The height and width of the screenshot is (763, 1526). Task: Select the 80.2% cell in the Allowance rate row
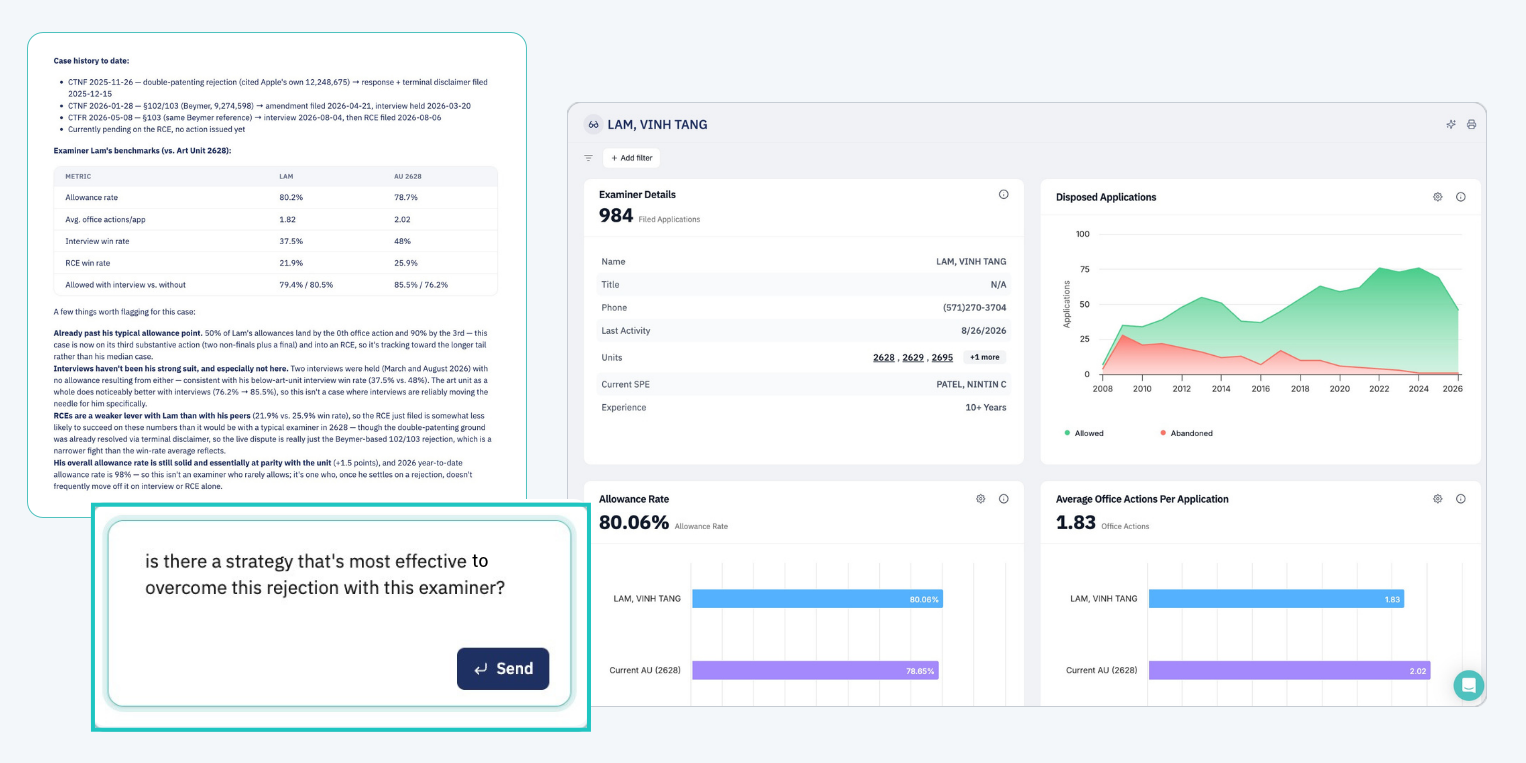coord(291,197)
